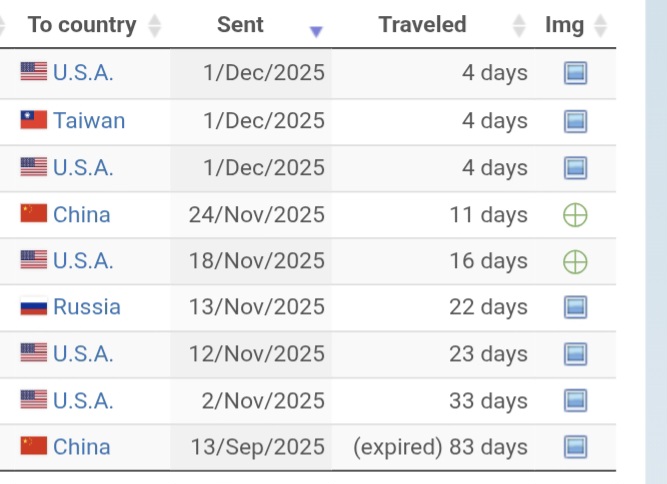Open image icon in first U.S.A. row

tap(575, 73)
